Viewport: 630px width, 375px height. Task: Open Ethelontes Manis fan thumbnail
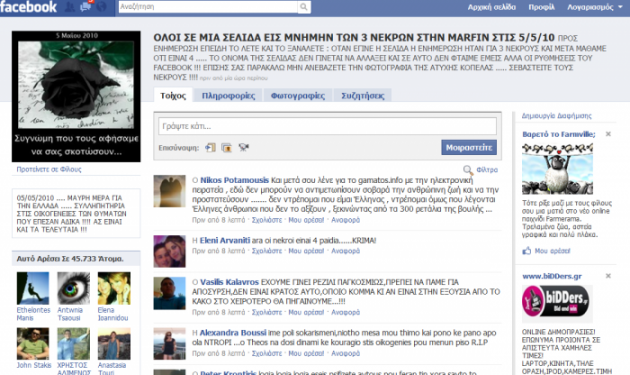click(33, 288)
